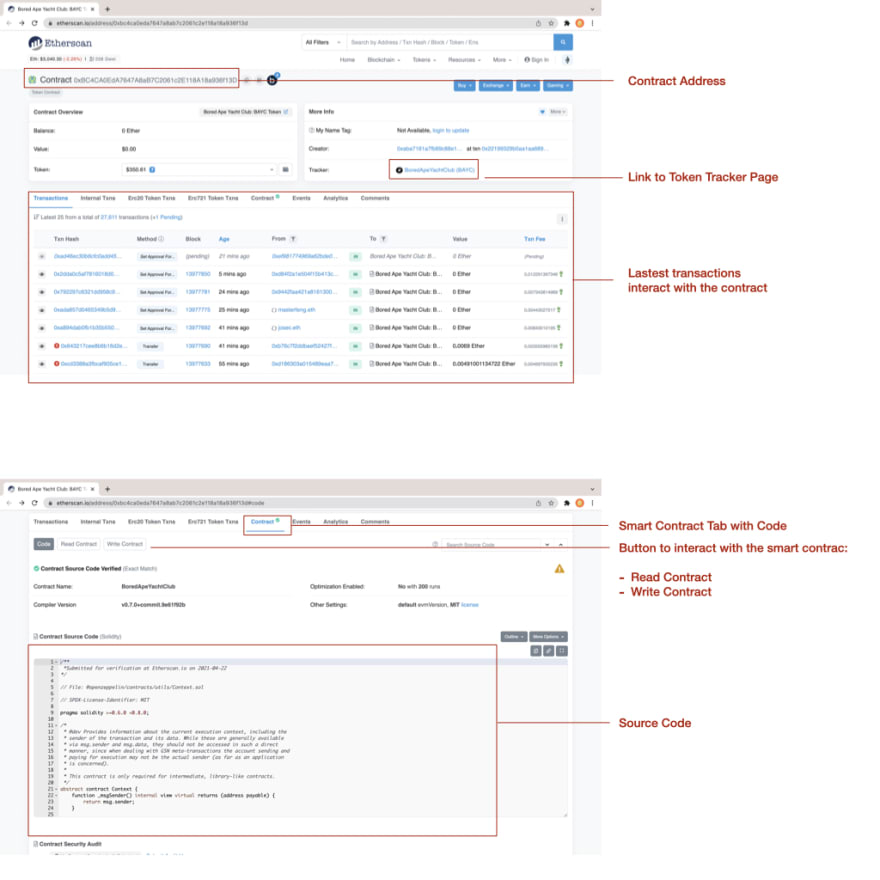Open the orange profile avatar in top window
880x880 pixels.
point(580,23)
